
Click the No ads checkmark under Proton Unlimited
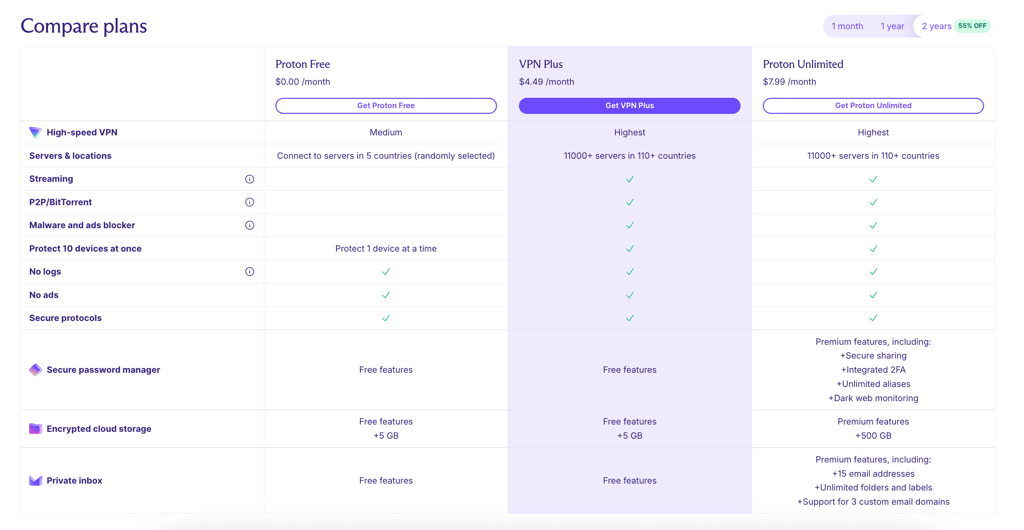[873, 295]
